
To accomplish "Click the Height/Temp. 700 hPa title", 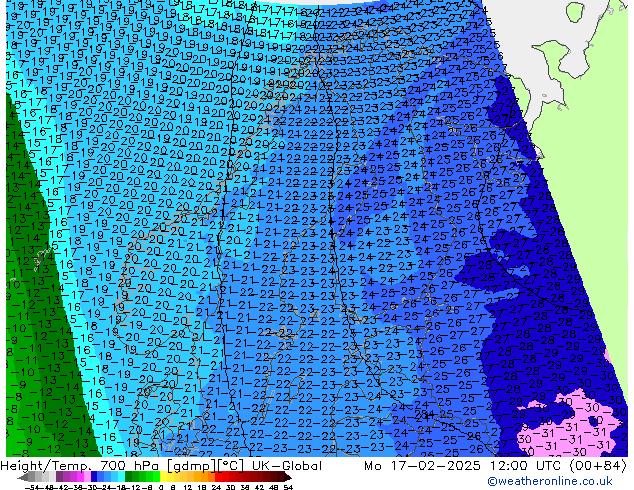I will point(77,466).
